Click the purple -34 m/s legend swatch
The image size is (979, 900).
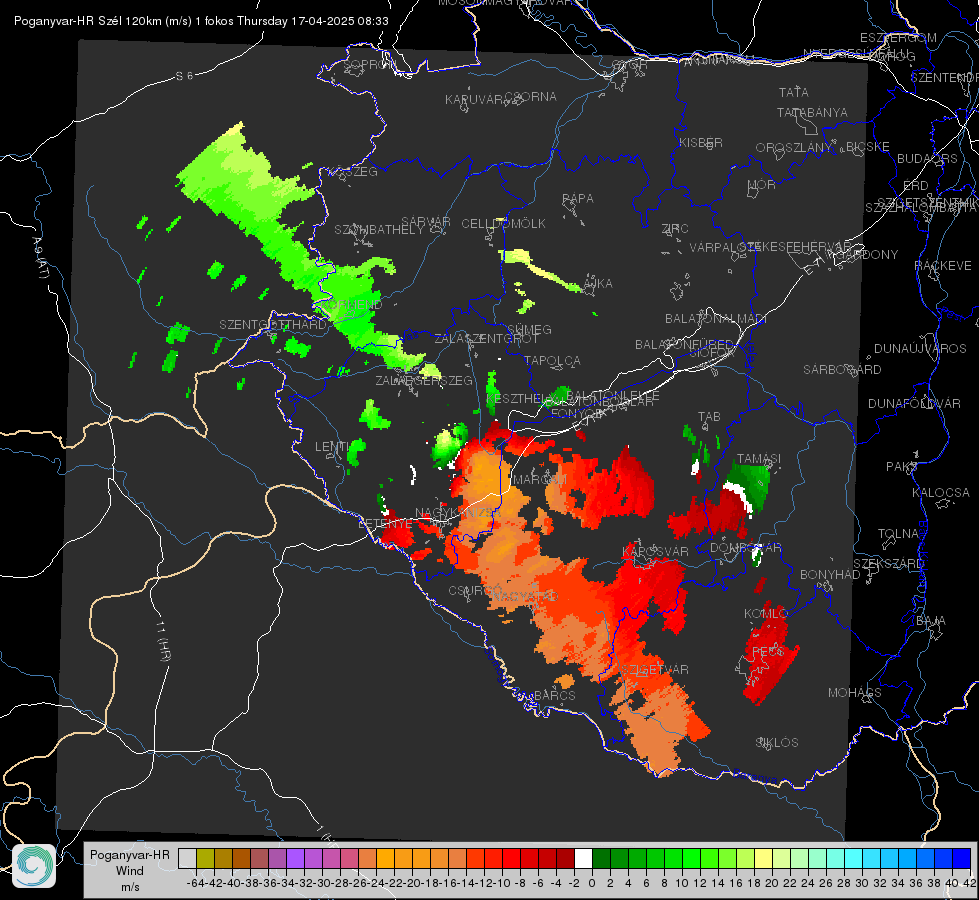tap(295, 859)
